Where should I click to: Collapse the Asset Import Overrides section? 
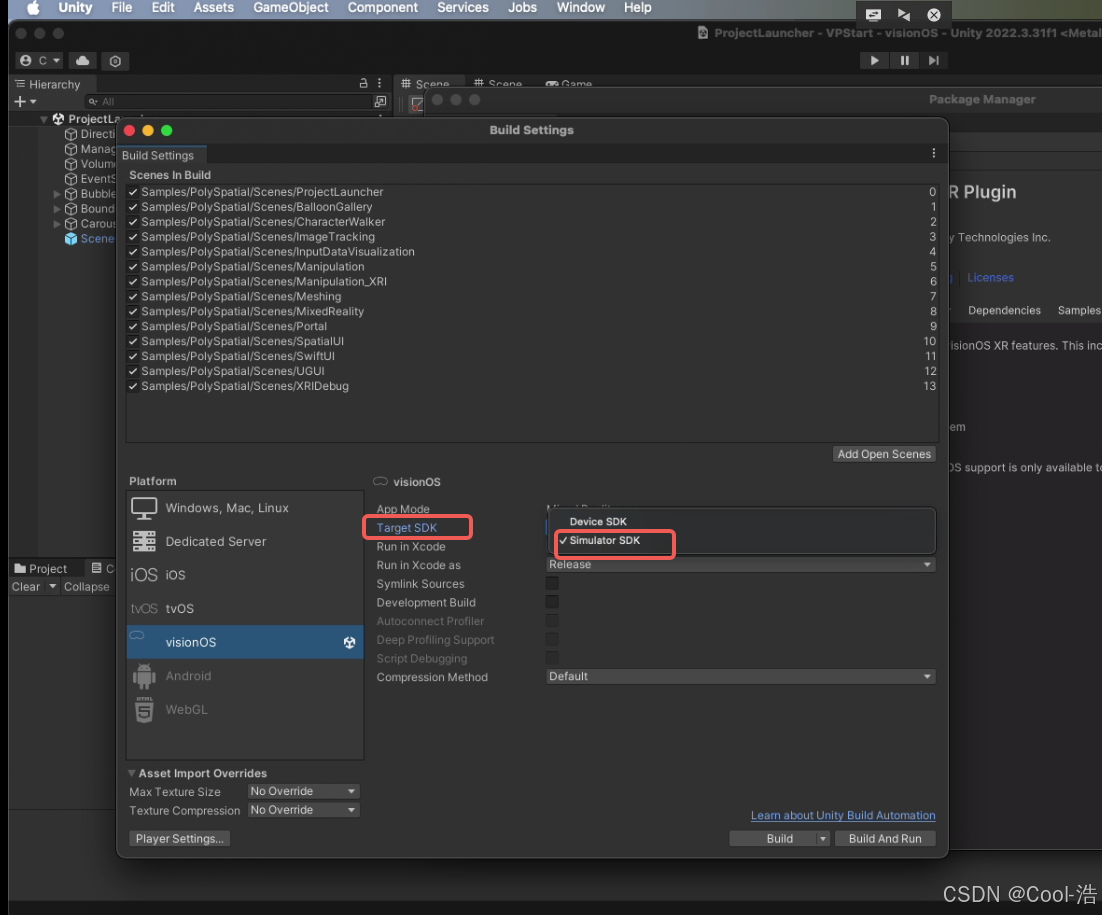click(131, 773)
